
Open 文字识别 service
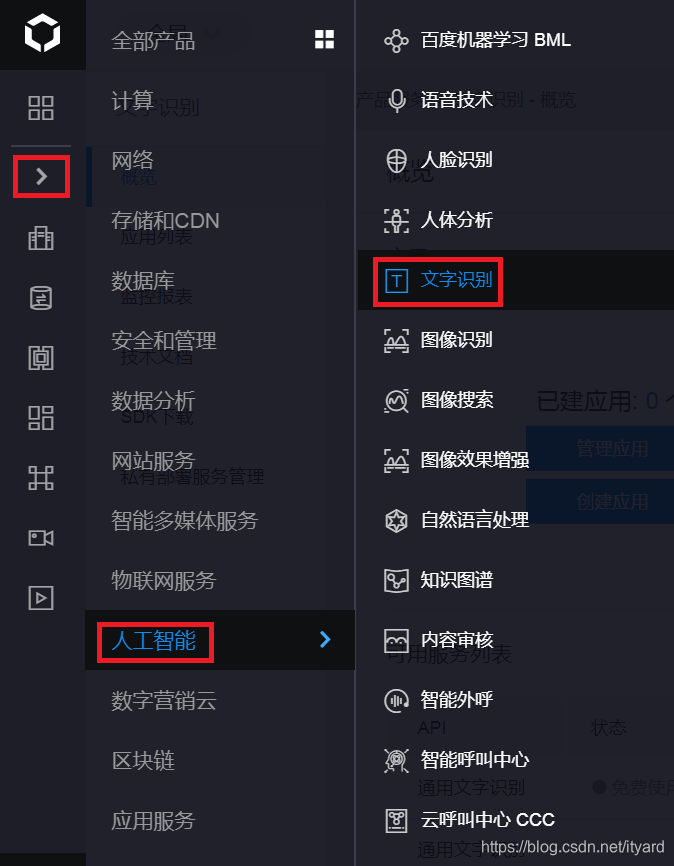(456, 279)
